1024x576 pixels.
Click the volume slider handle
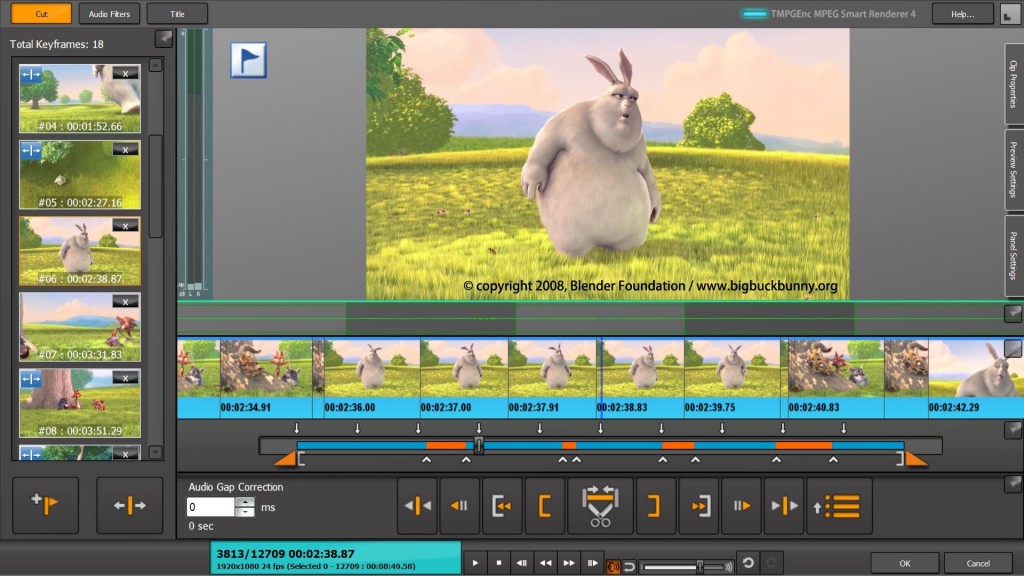pyautogui.click(x=699, y=566)
